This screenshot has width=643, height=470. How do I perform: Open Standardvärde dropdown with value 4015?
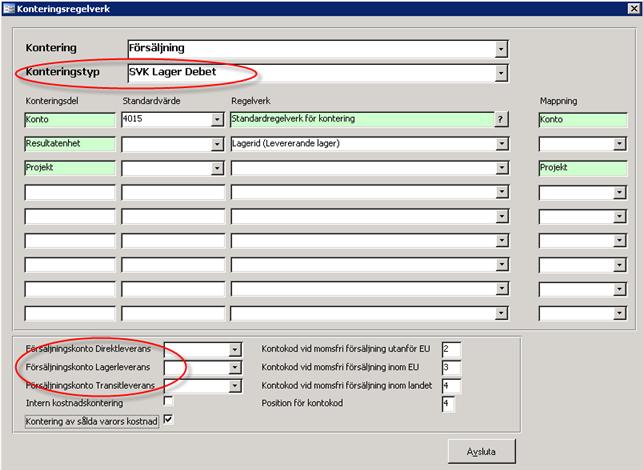(217, 120)
